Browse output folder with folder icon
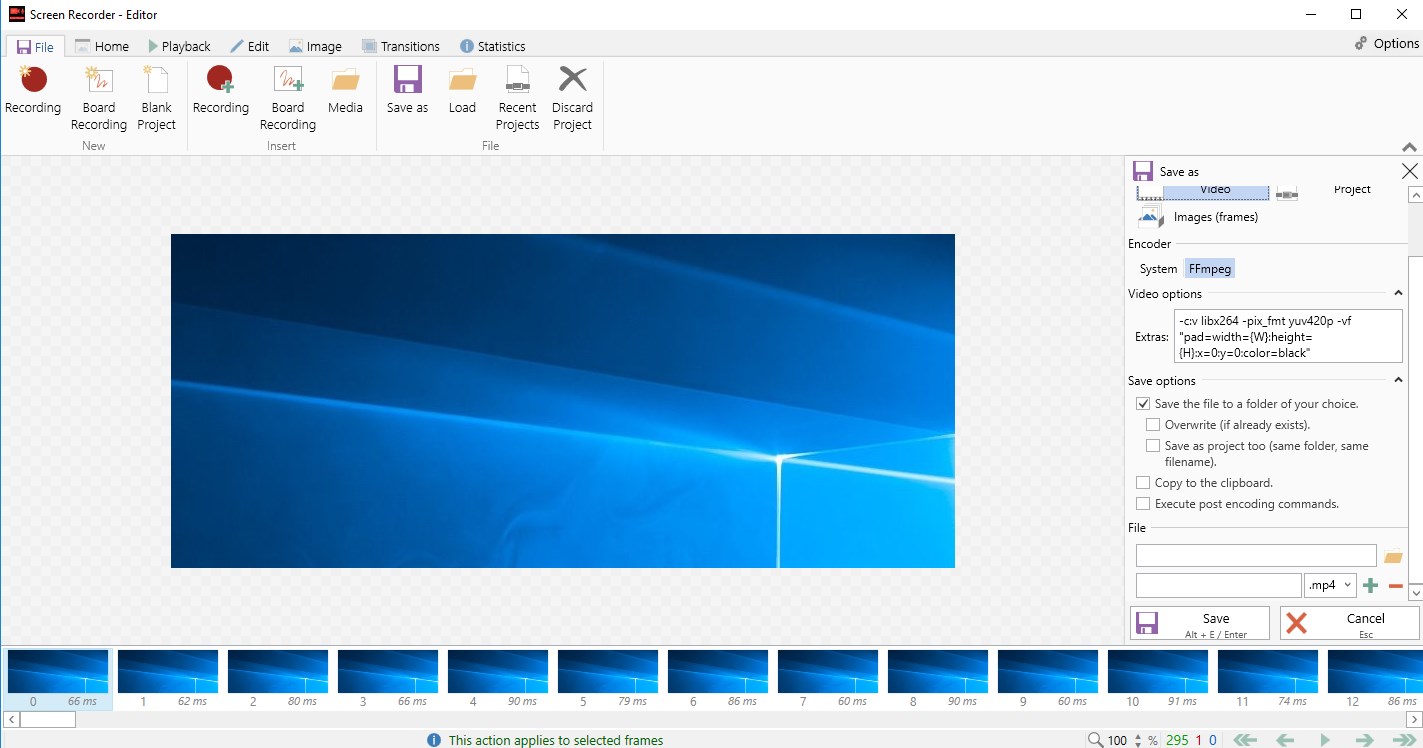This screenshot has height=748, width=1423. (1393, 557)
